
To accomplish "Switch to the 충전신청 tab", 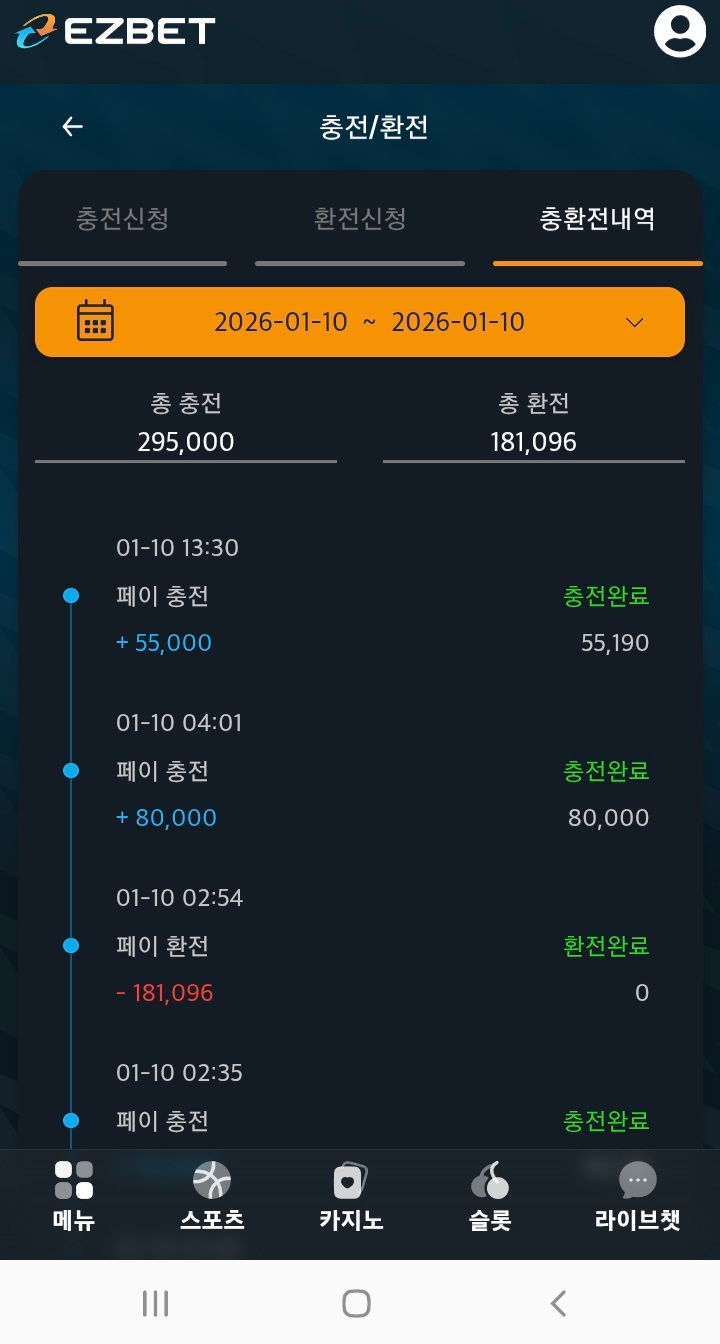I will coord(122,219).
